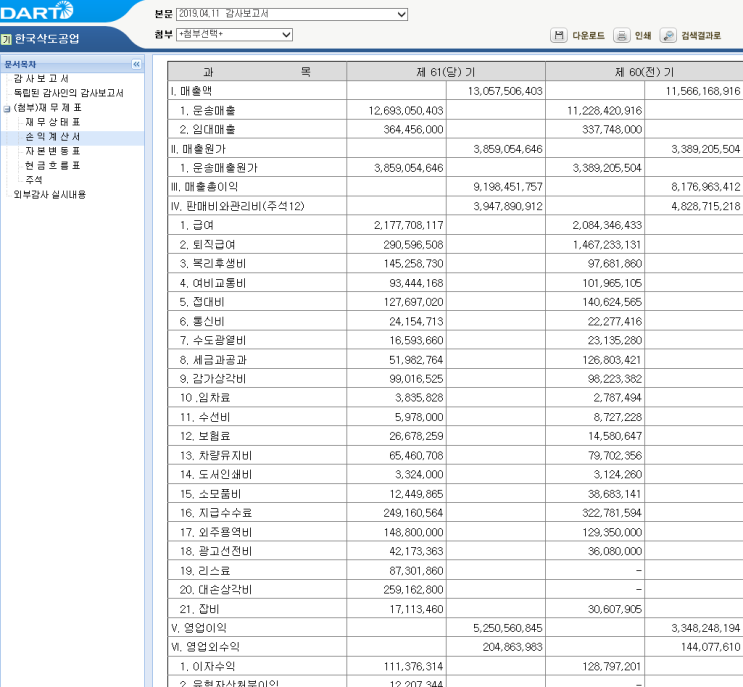The height and width of the screenshot is (687, 743).
Task: Open 현금흐름표 in the tree
Action: [x=53, y=165]
